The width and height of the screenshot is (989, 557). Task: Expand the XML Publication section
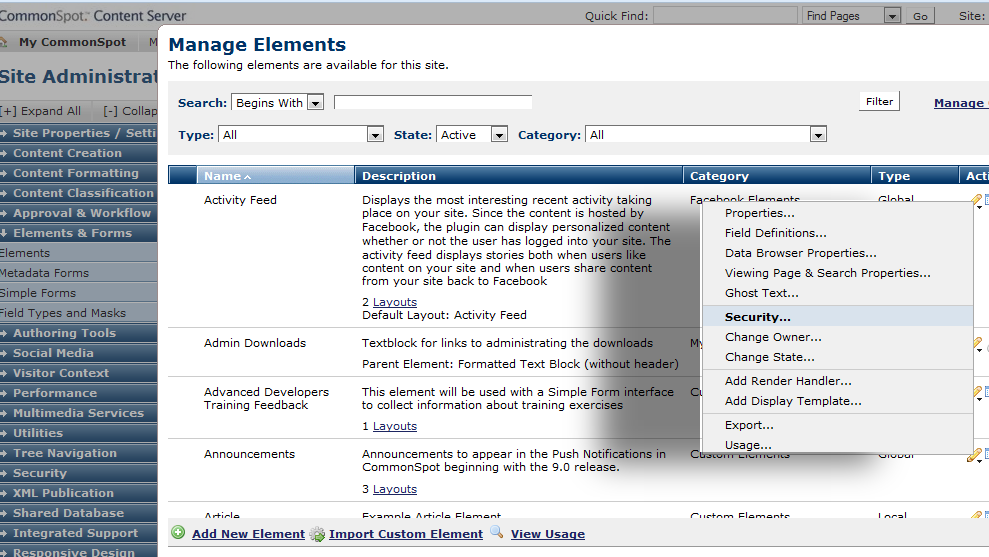point(78,493)
